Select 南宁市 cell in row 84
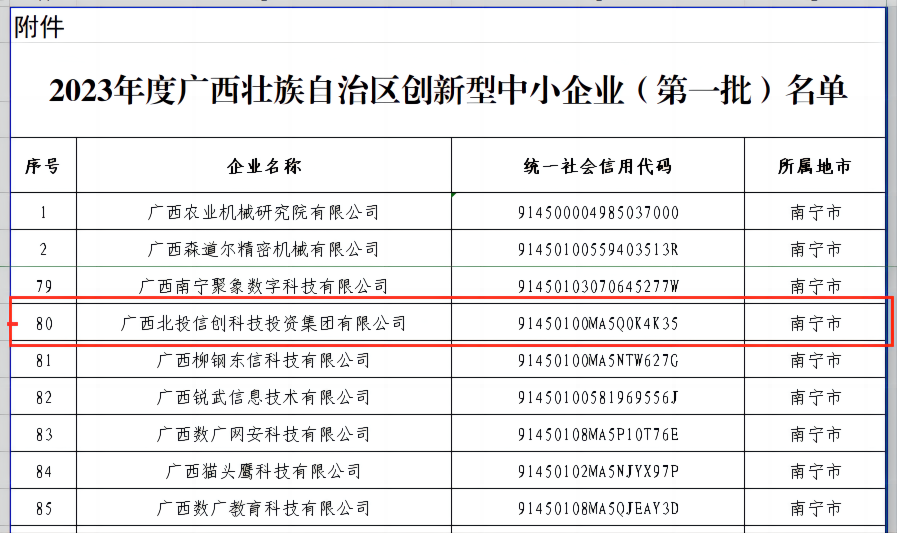The height and width of the screenshot is (533, 897). click(815, 471)
